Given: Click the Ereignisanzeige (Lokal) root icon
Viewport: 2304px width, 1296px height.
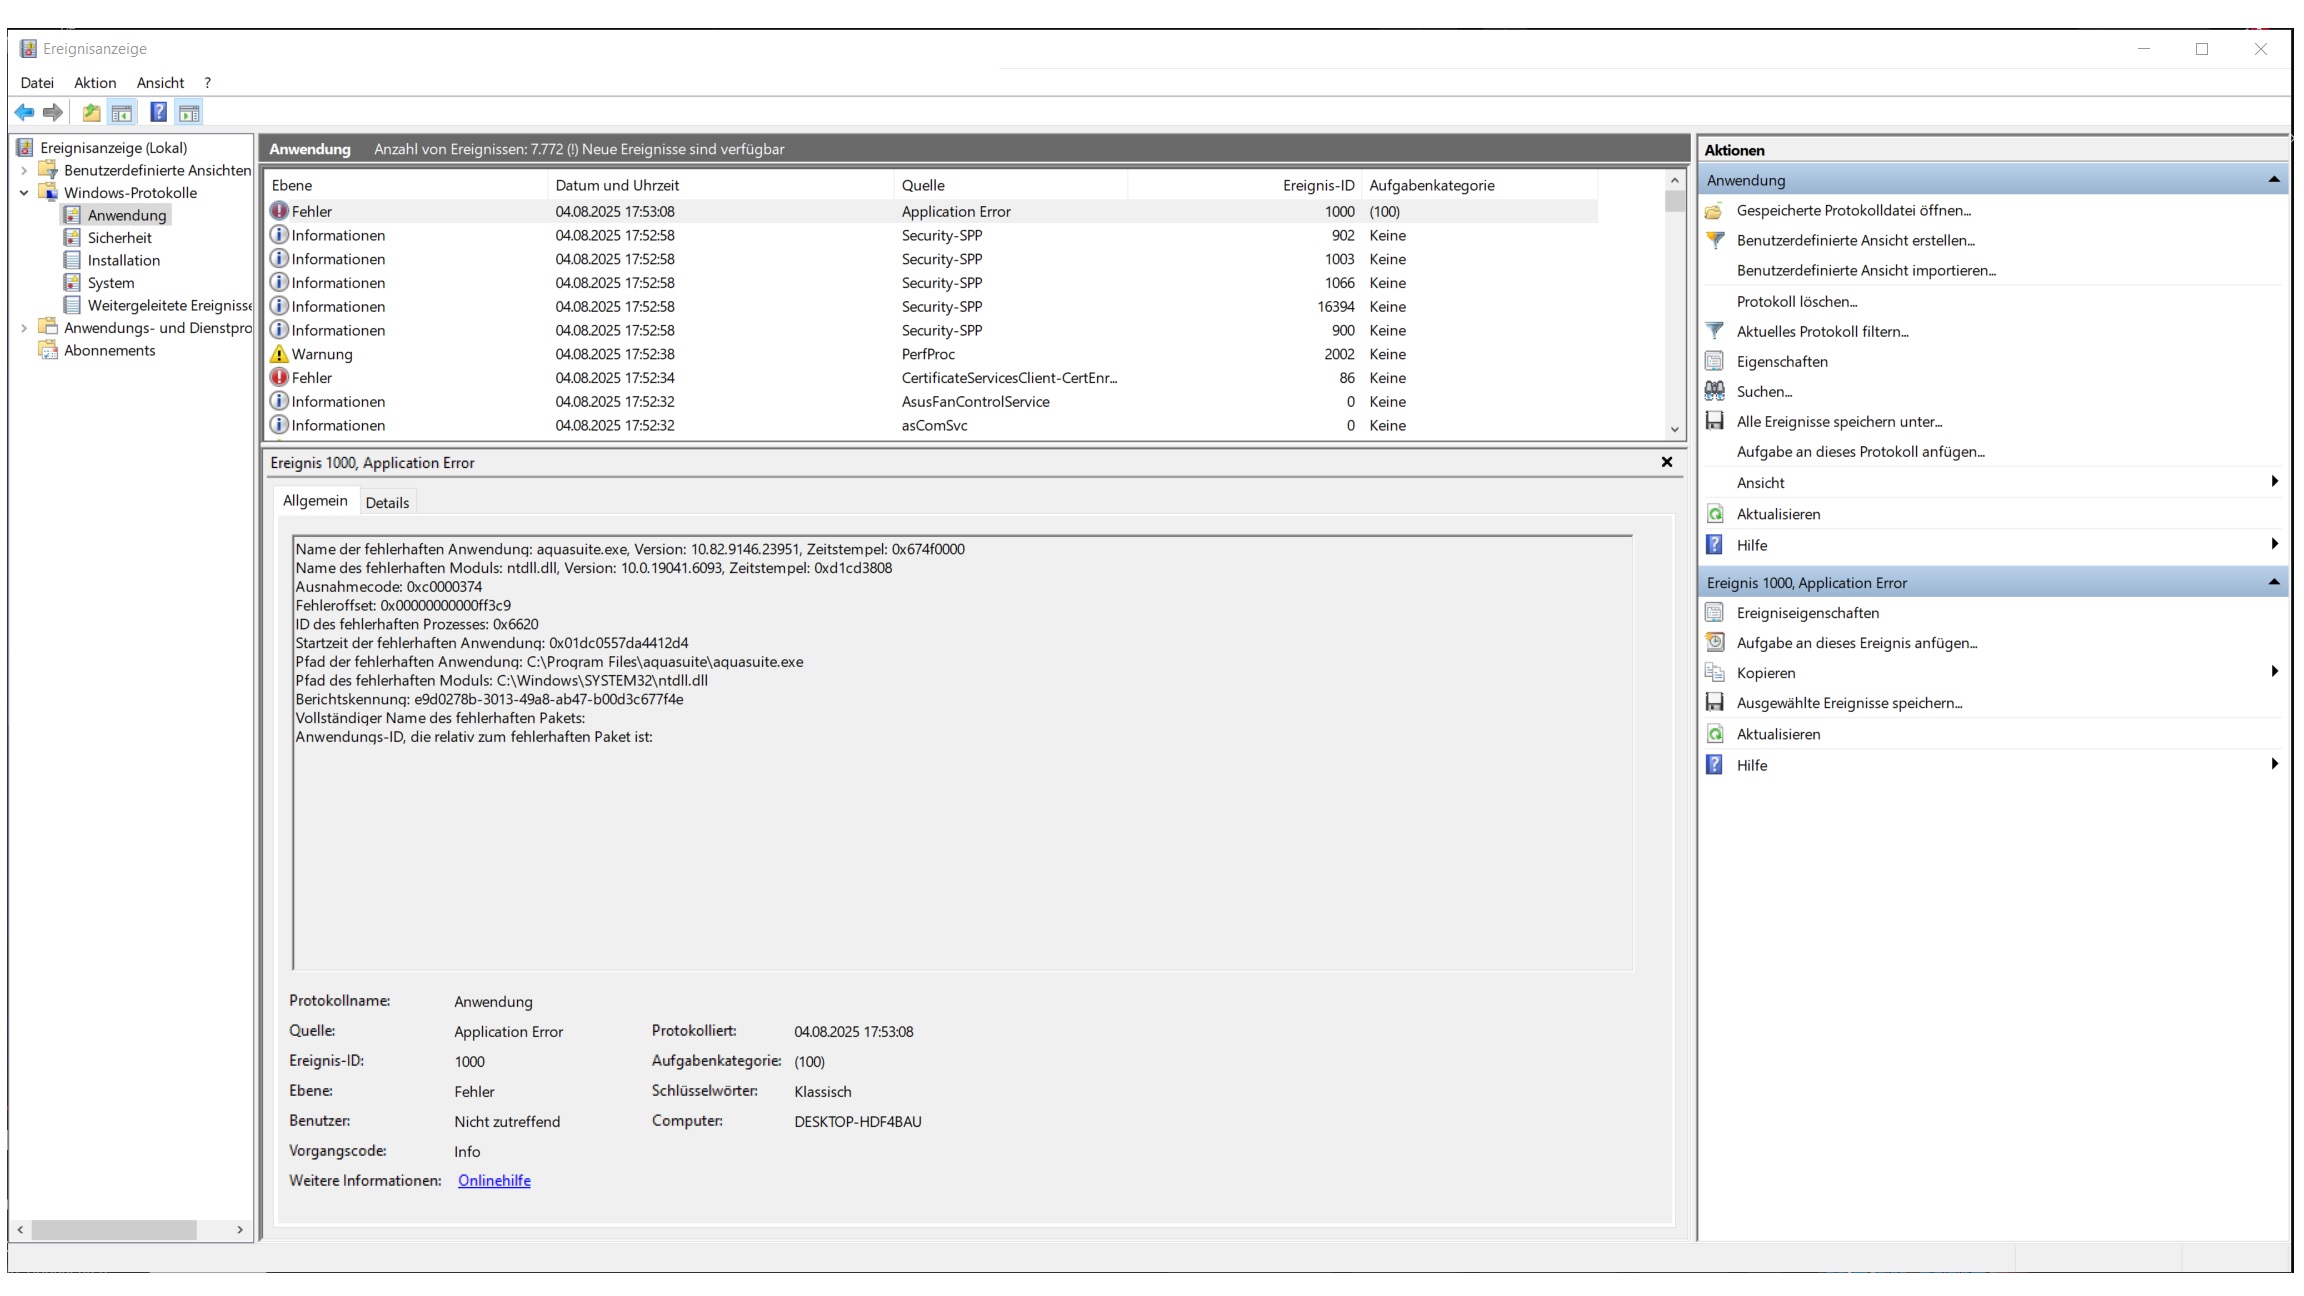Looking at the screenshot, I should (25, 148).
